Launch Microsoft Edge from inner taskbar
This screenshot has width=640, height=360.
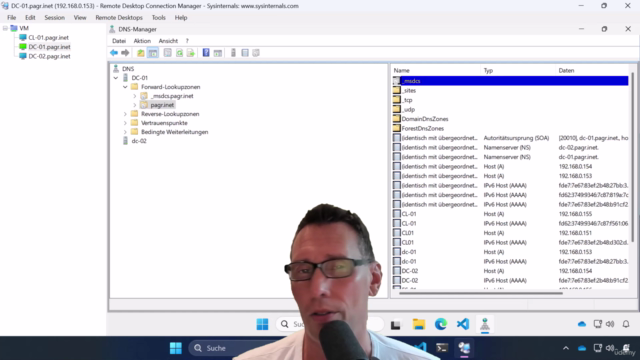coord(441,324)
